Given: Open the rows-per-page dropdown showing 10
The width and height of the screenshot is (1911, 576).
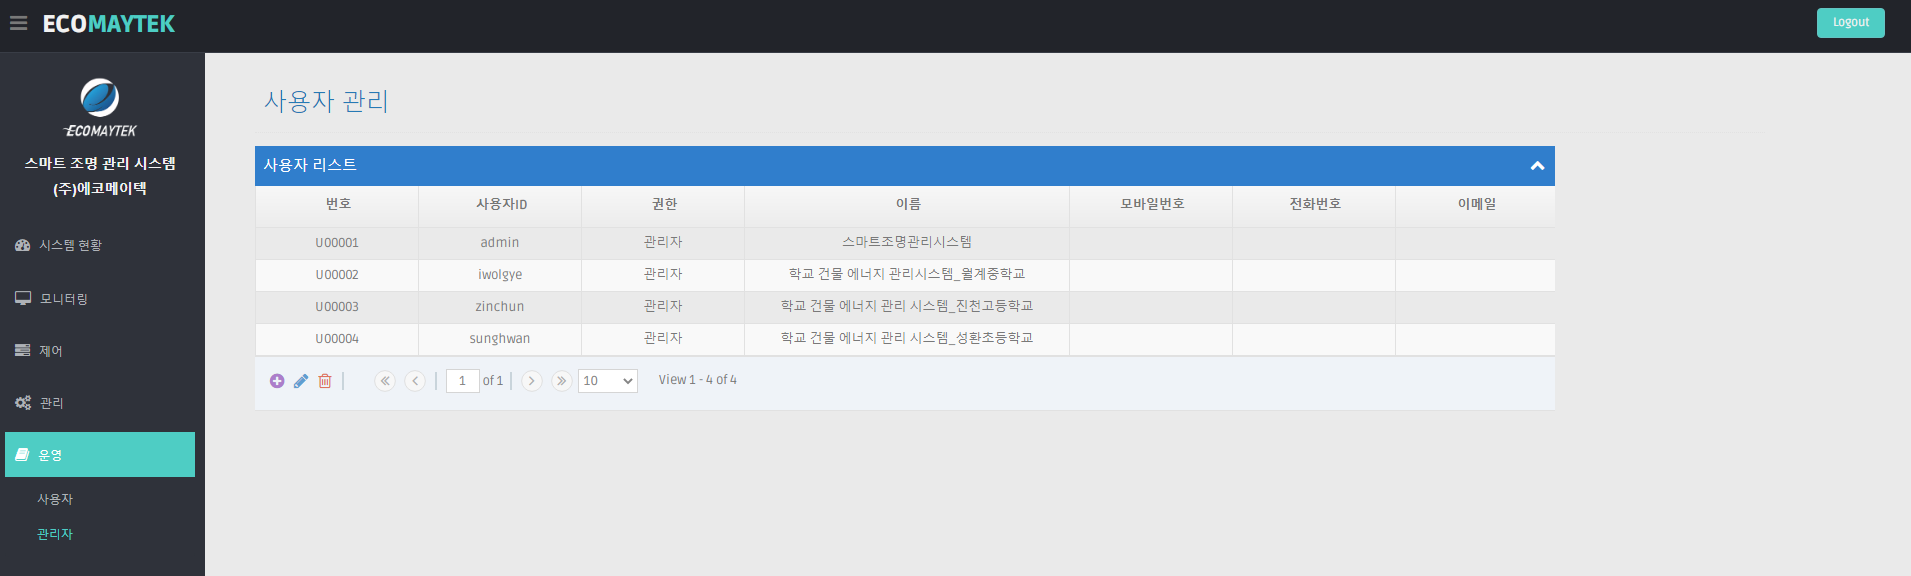Looking at the screenshot, I should (x=608, y=381).
